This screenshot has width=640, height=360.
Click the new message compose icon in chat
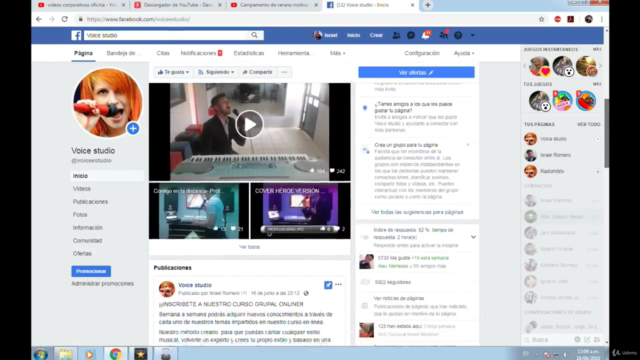[x=587, y=340]
